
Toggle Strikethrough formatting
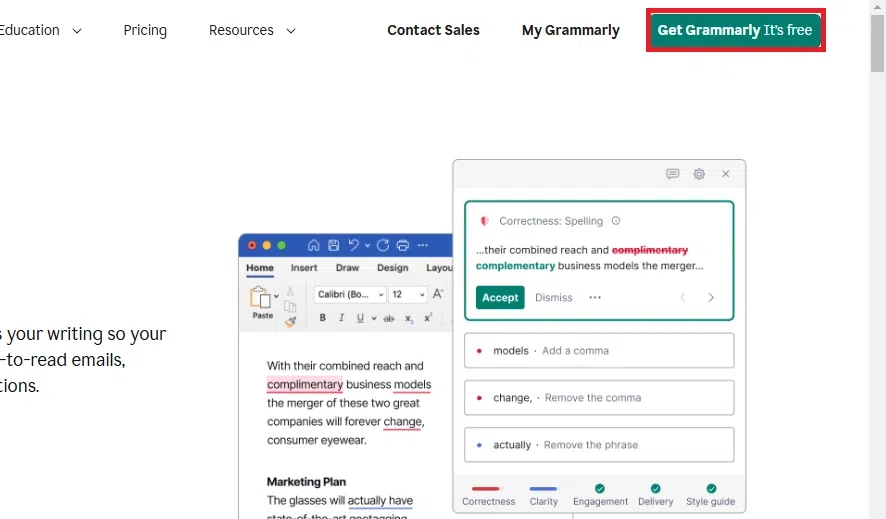click(389, 319)
